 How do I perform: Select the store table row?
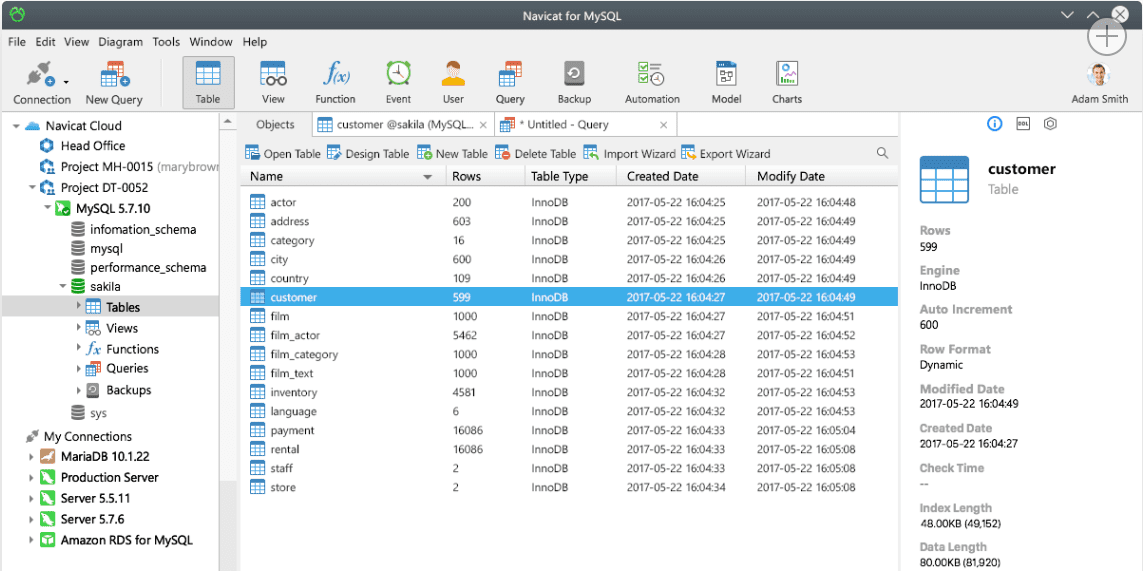tap(569, 487)
